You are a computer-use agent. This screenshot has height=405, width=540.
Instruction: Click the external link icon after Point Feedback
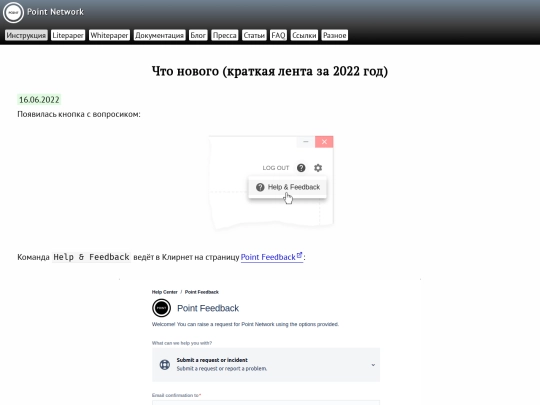coord(299,255)
